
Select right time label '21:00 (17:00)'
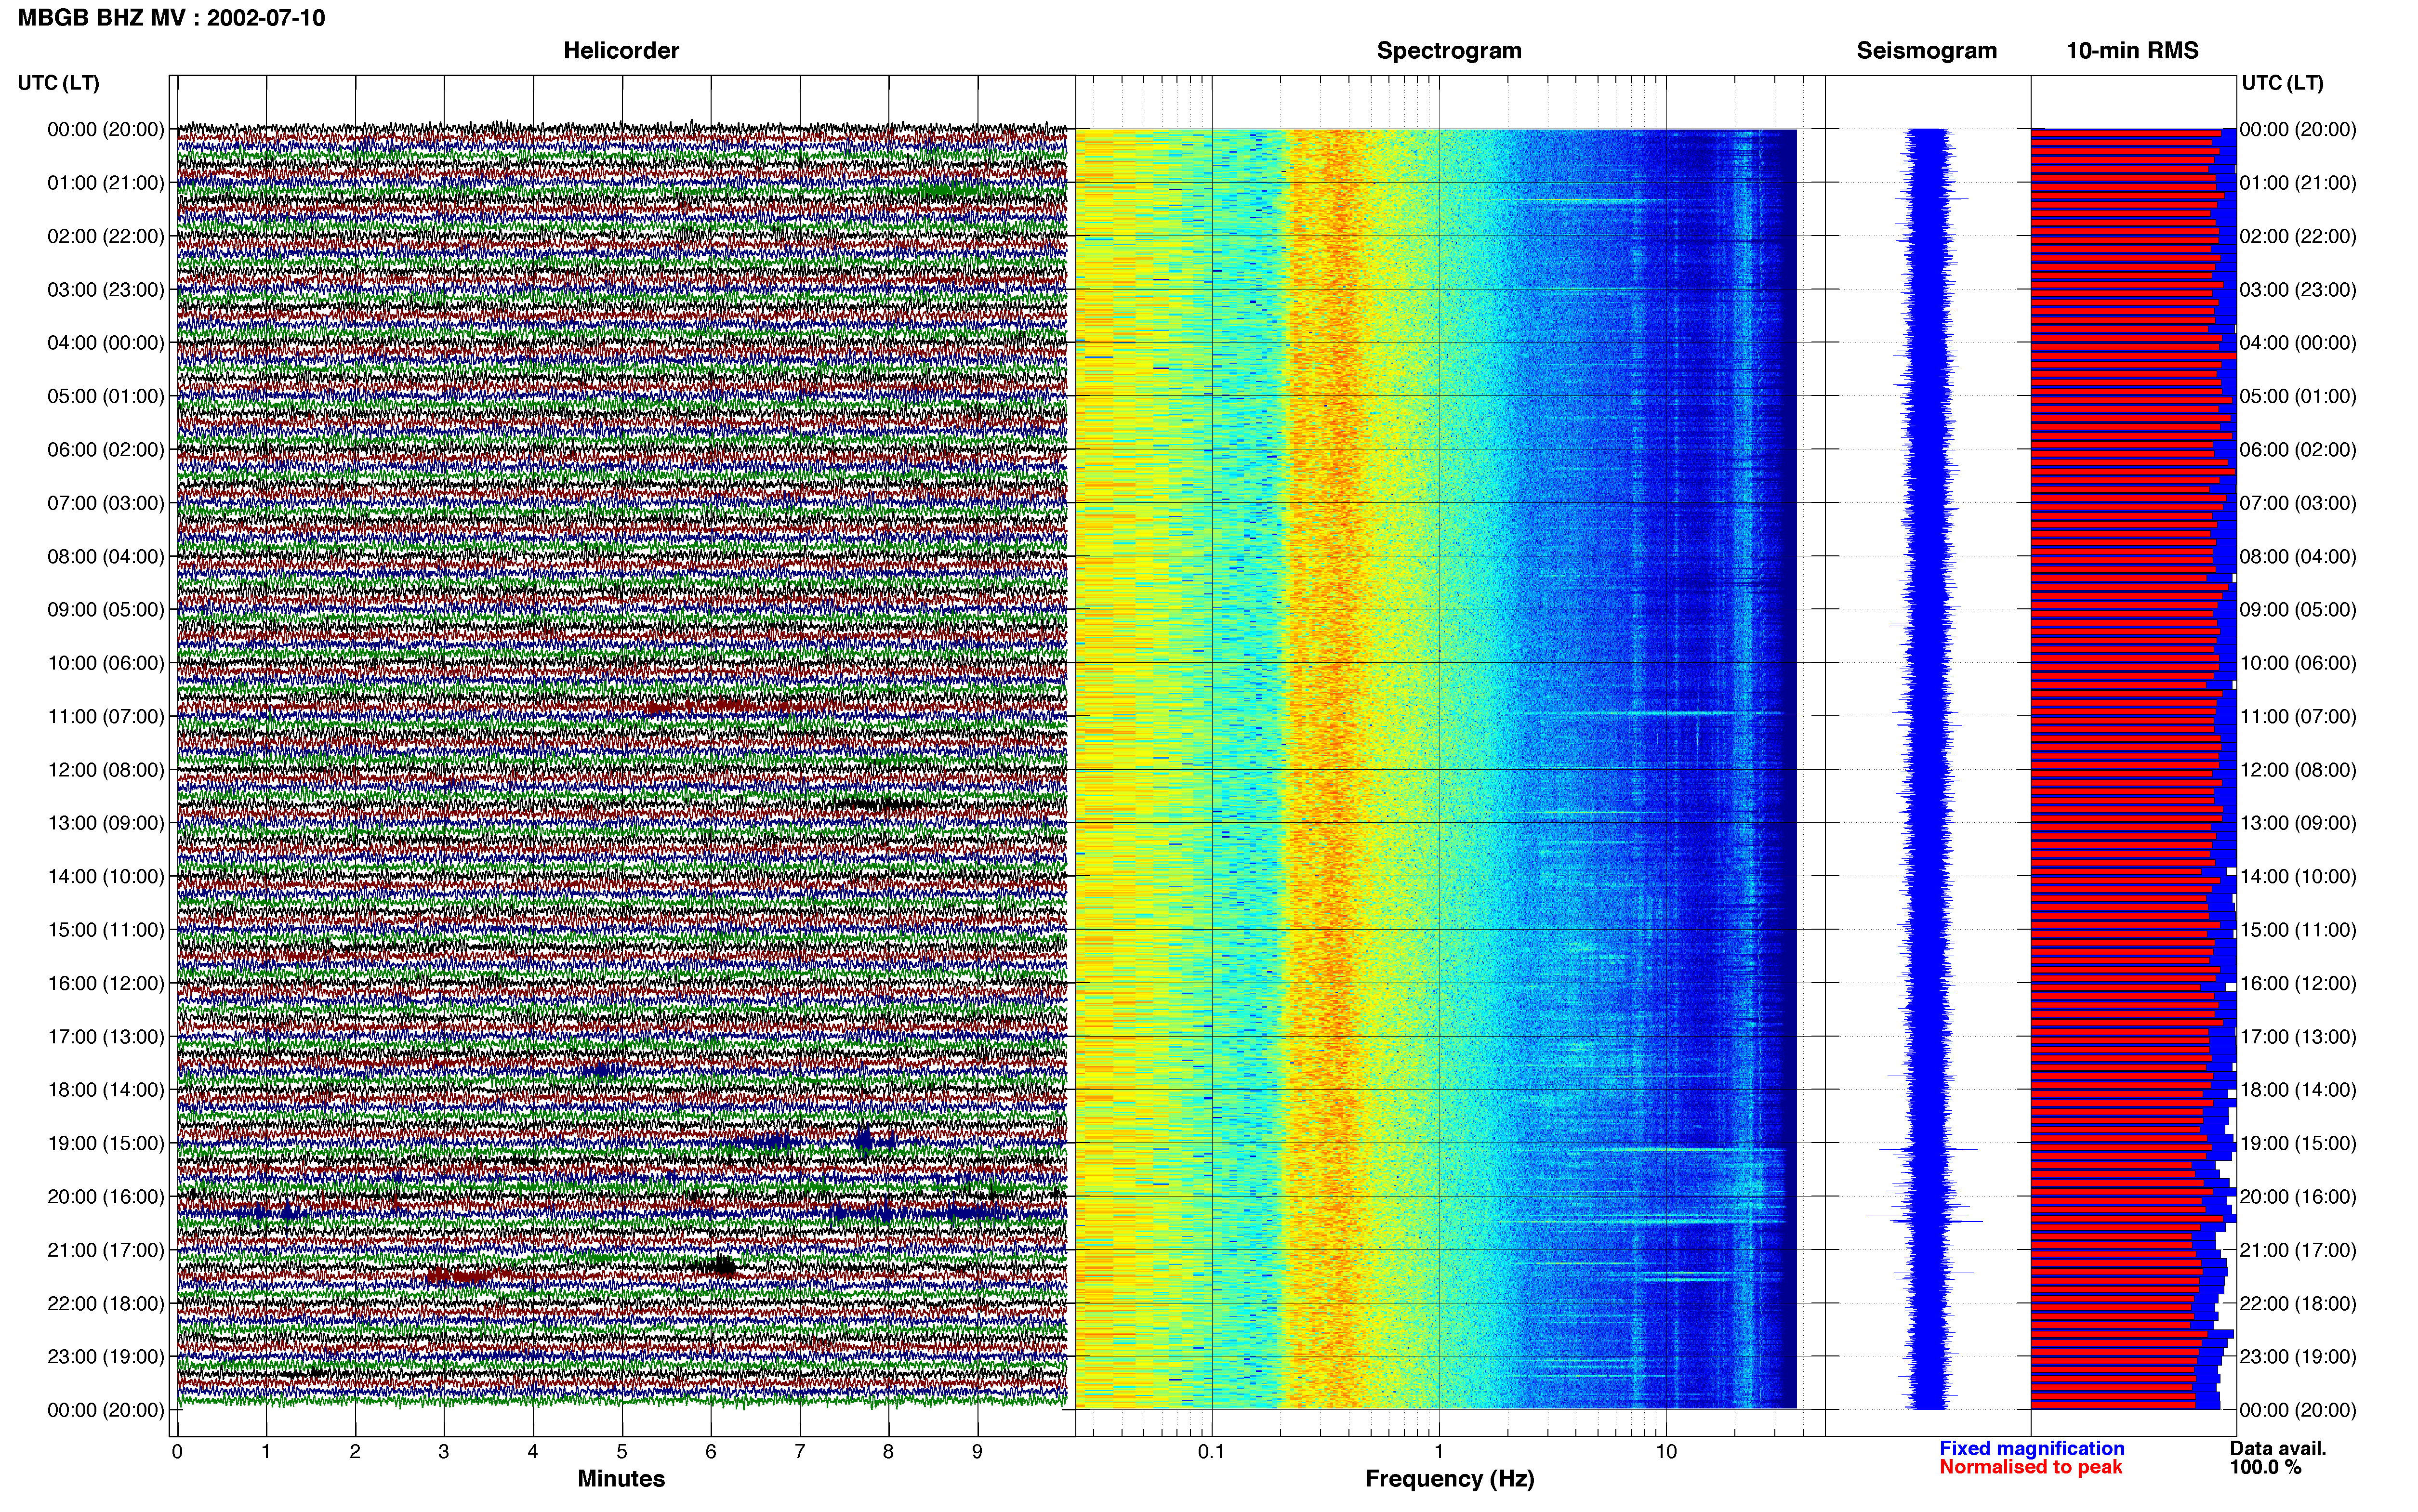2298,1250
